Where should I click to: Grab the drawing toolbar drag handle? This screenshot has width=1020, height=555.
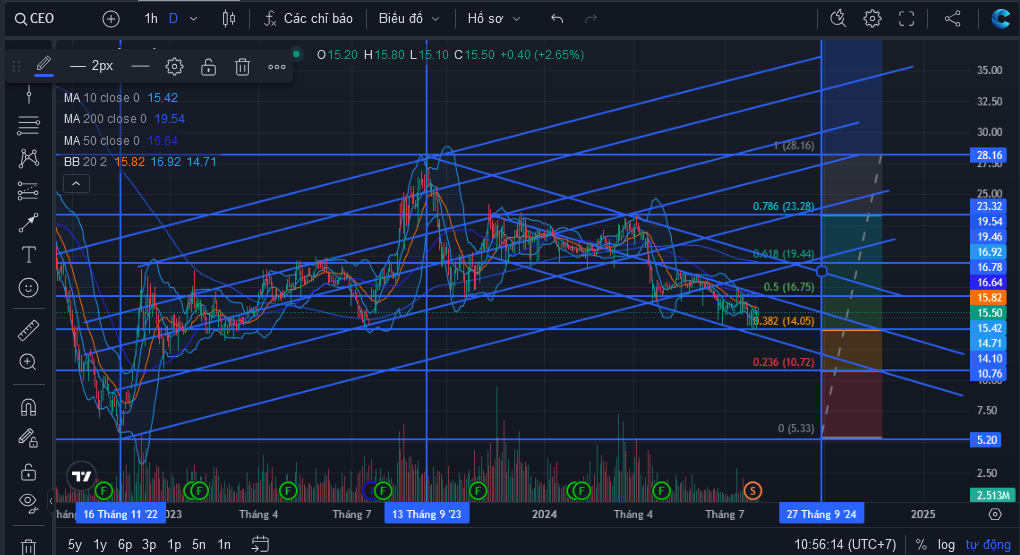point(17,66)
